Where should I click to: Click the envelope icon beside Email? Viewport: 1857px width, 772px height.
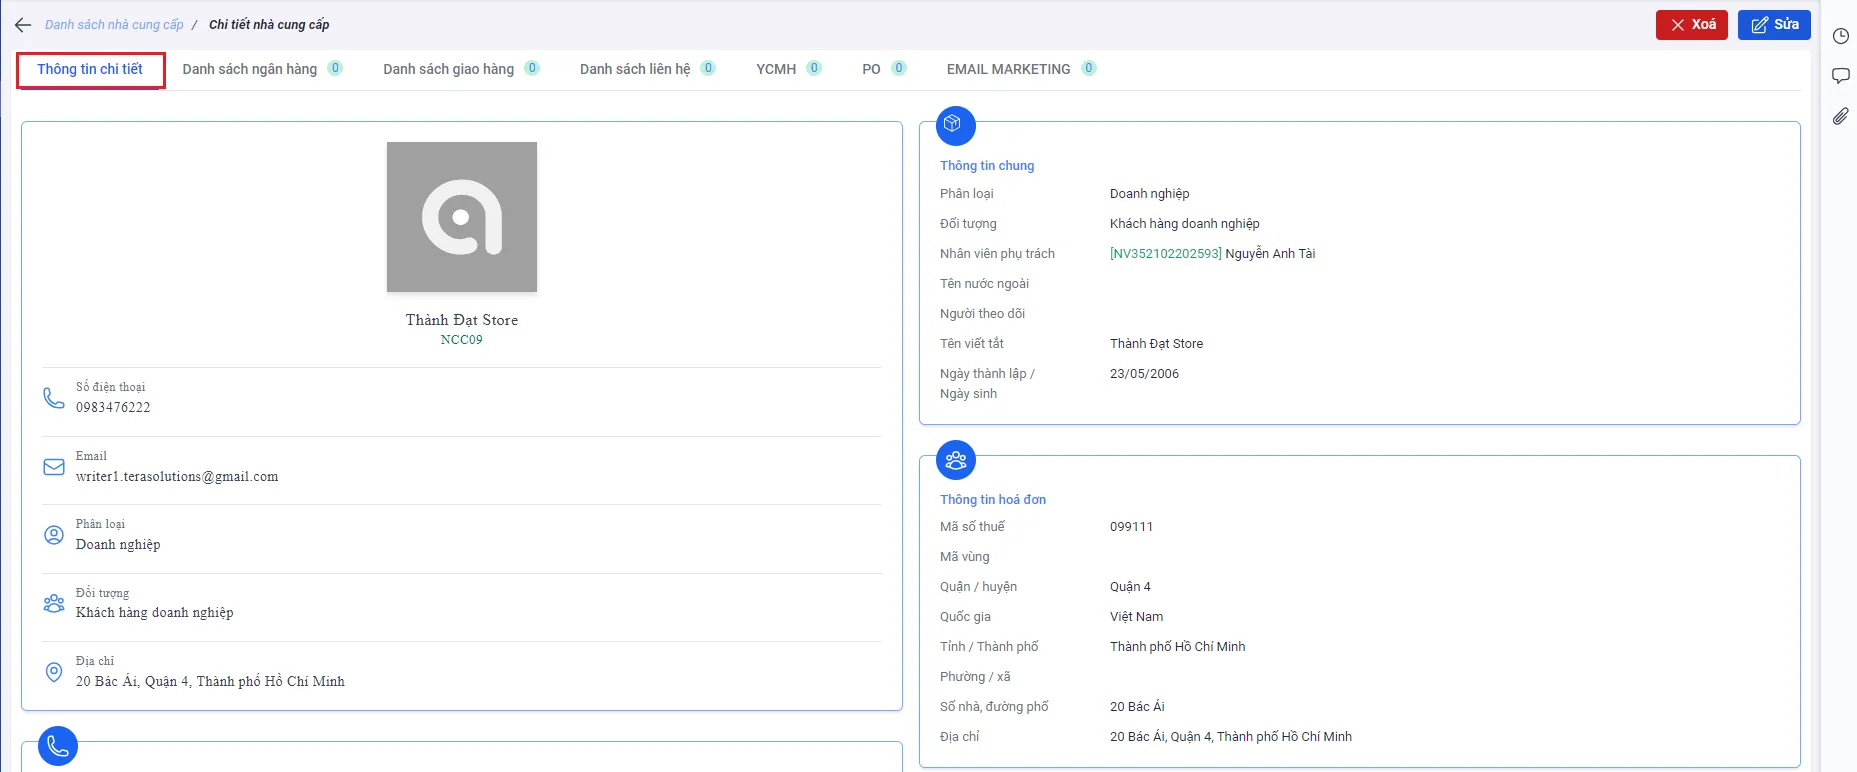click(54, 467)
